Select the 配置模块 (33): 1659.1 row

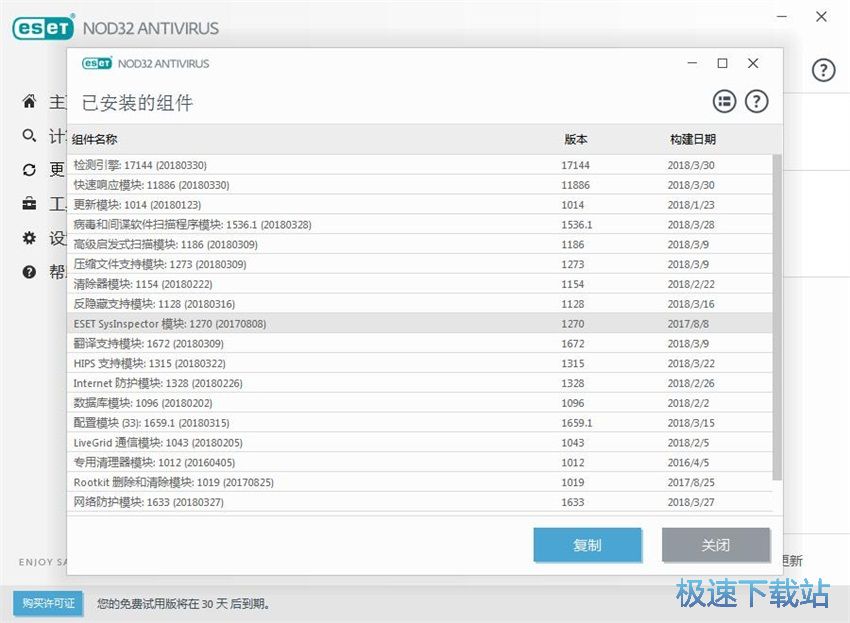pos(420,422)
